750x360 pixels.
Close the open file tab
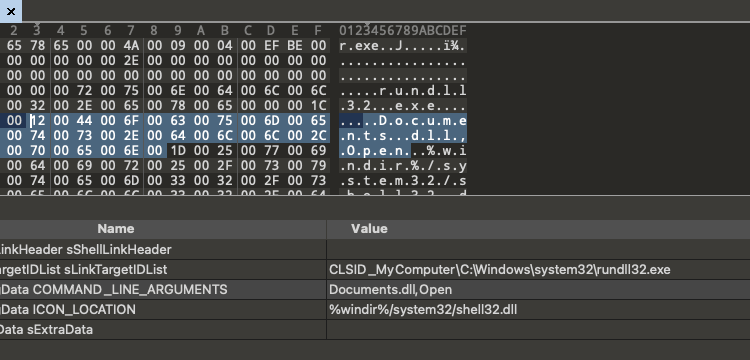coord(11,11)
